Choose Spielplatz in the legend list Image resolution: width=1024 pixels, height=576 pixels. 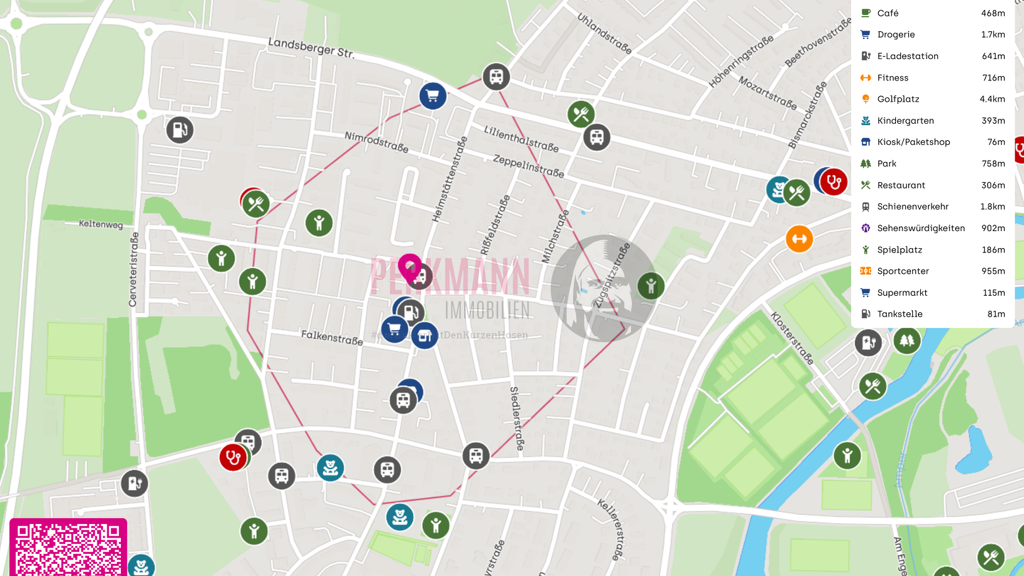click(x=933, y=249)
